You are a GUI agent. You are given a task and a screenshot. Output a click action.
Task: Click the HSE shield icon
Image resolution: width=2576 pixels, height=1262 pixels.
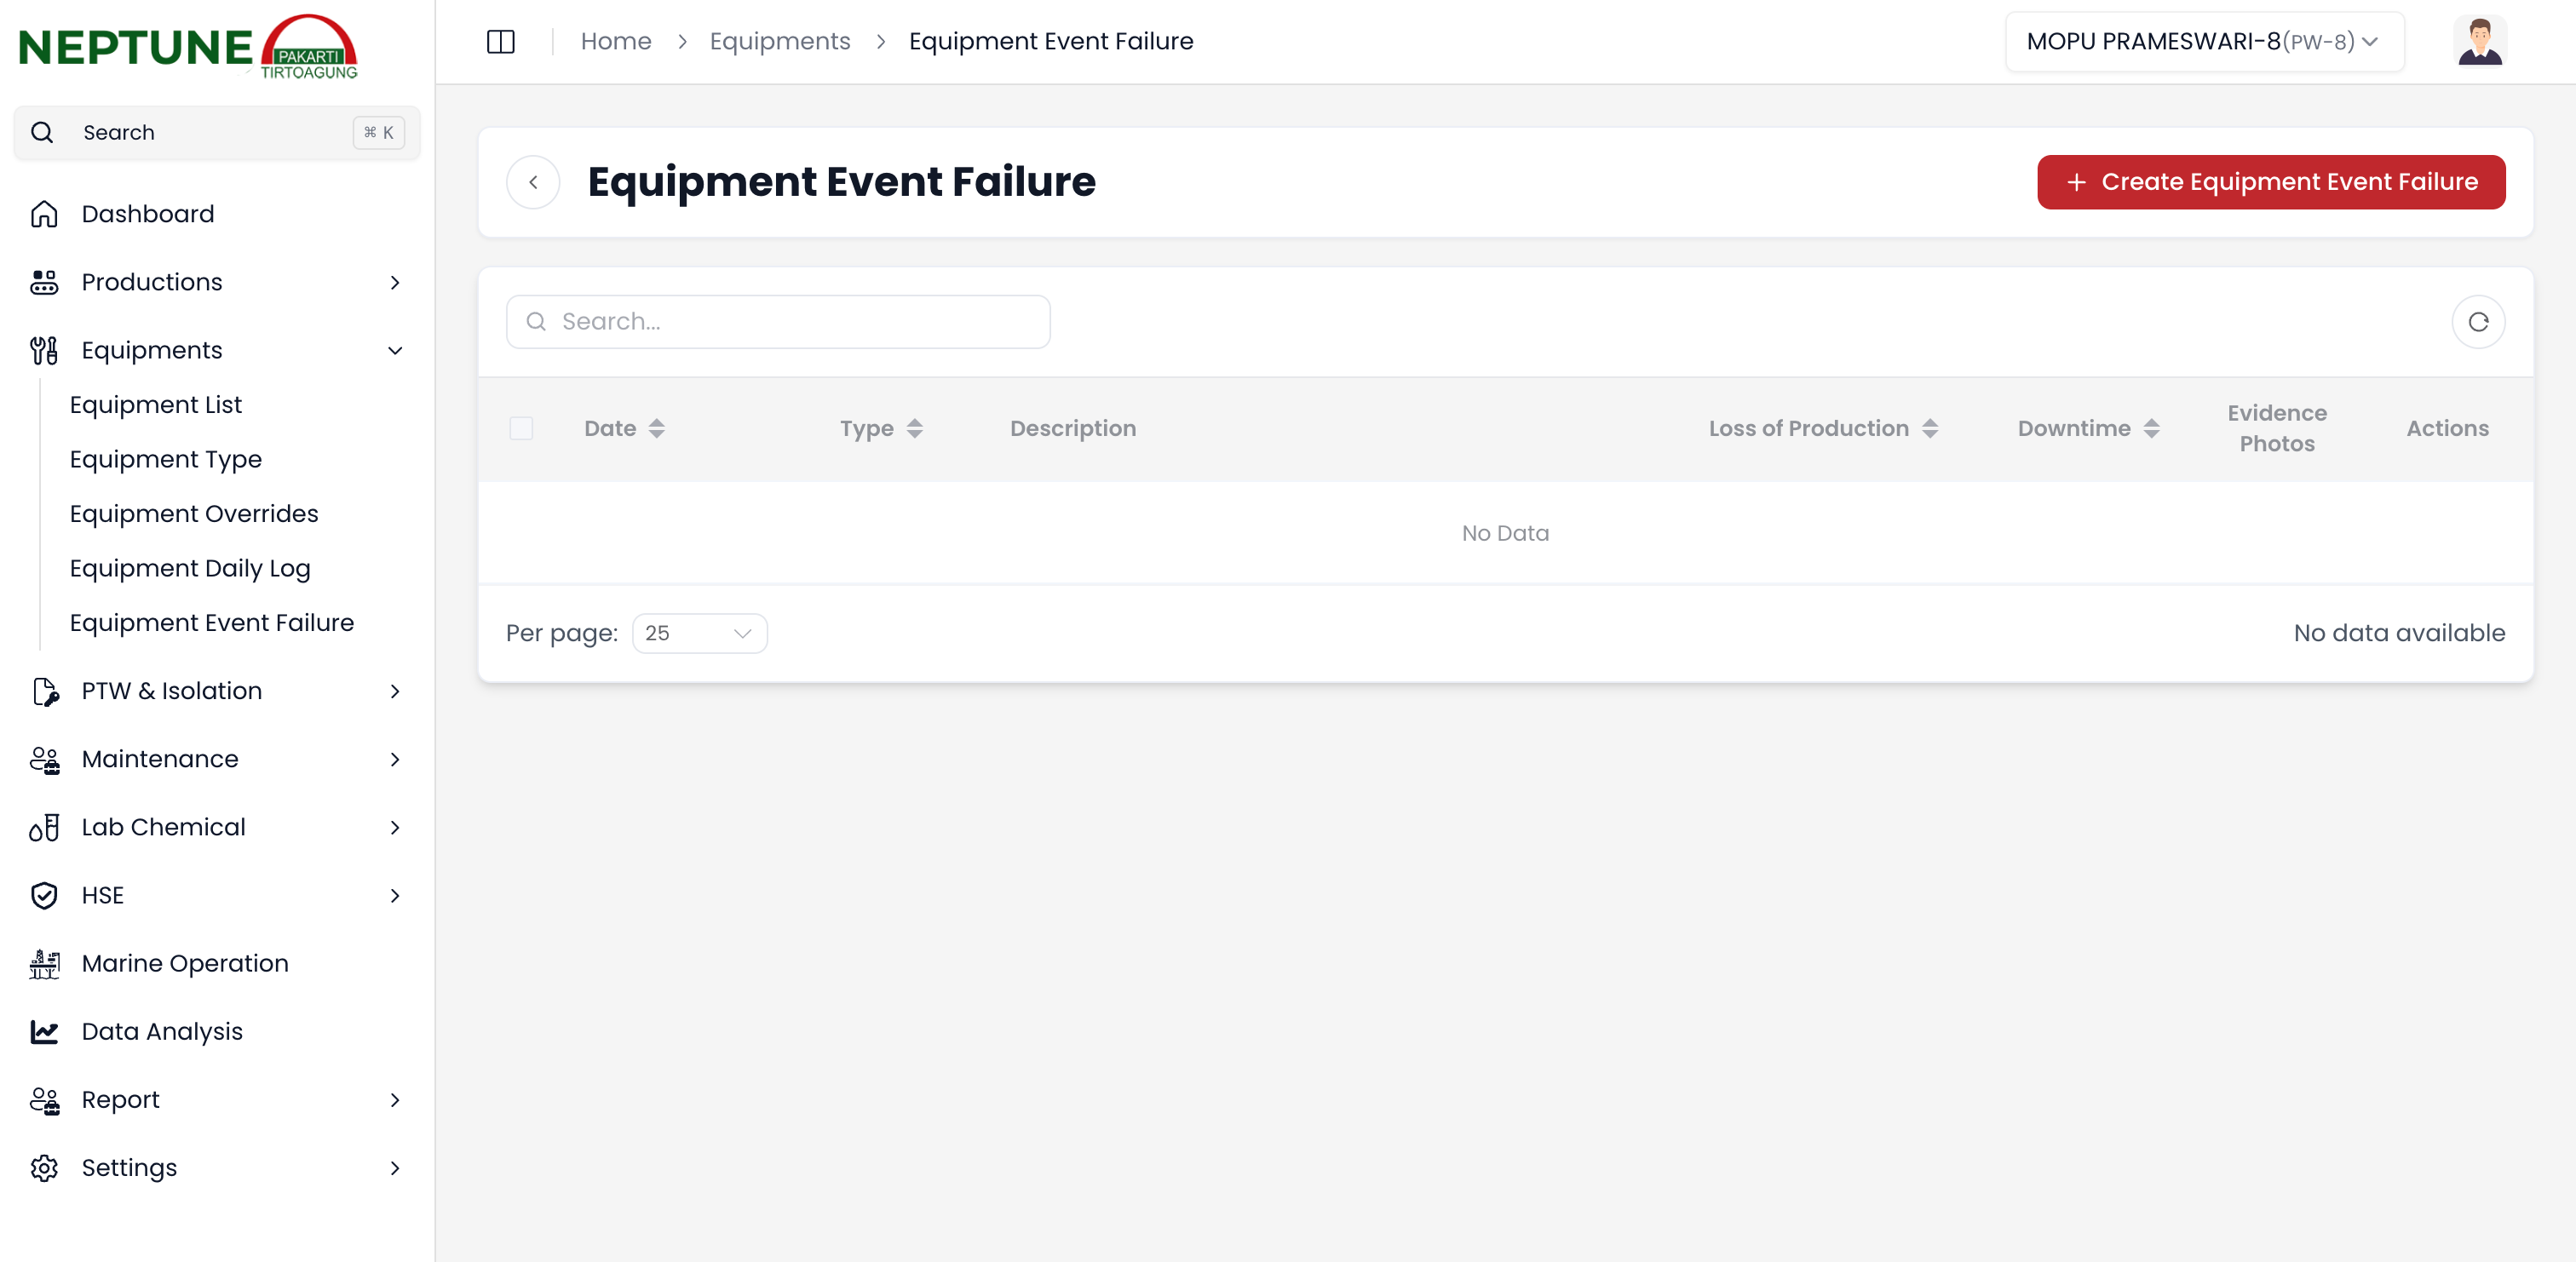coord(44,895)
